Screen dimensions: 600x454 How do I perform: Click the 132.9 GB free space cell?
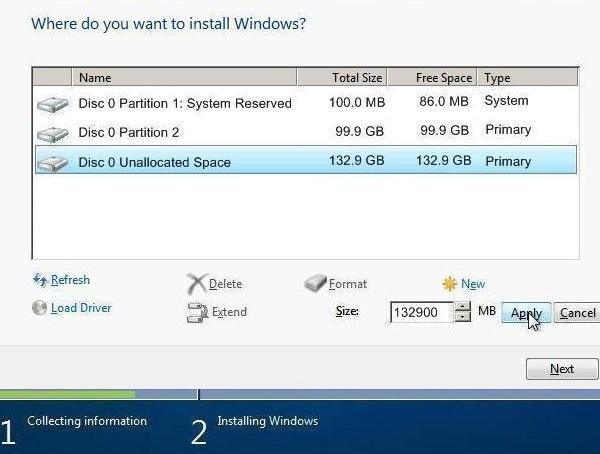pos(443,160)
